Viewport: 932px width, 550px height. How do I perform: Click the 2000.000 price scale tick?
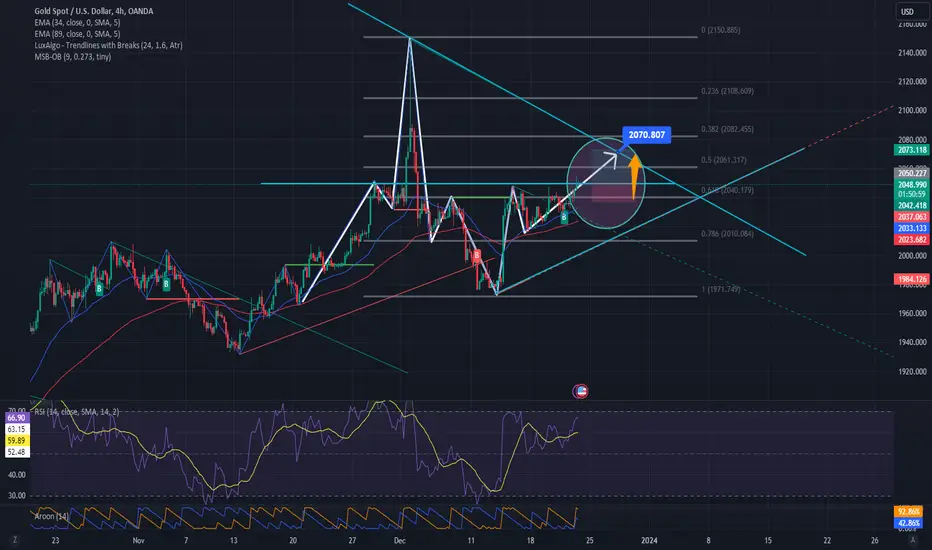(912, 256)
